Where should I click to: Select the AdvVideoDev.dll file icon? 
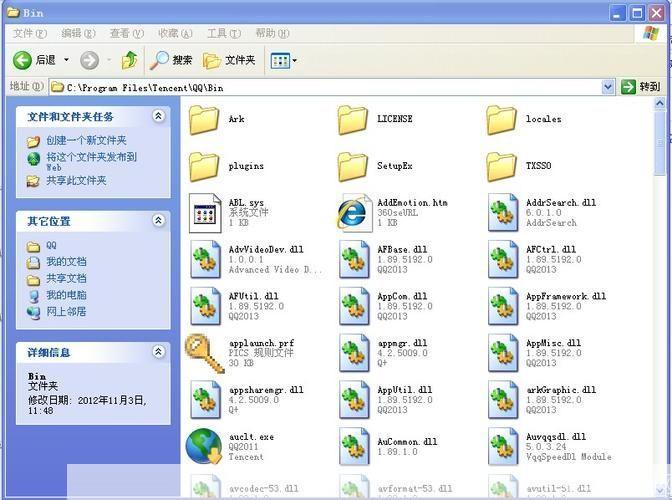click(205, 259)
